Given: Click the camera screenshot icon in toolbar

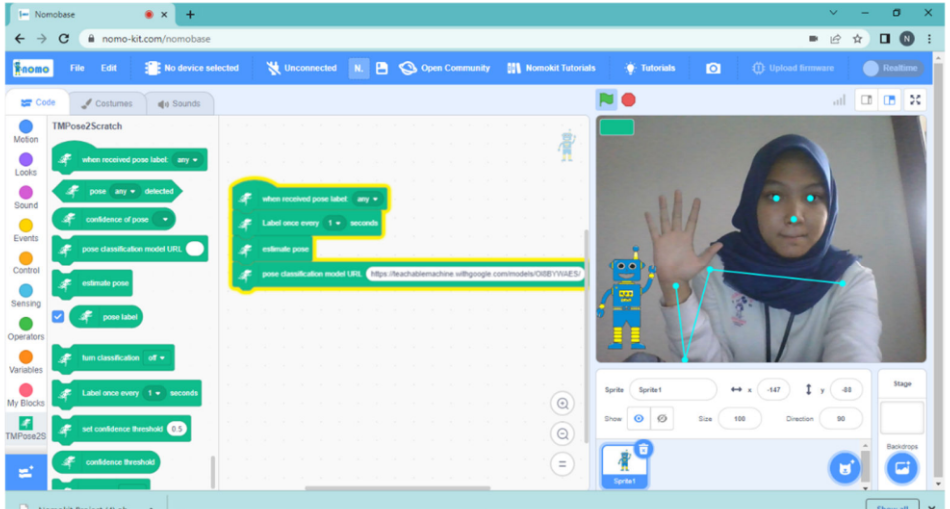Looking at the screenshot, I should click(713, 68).
